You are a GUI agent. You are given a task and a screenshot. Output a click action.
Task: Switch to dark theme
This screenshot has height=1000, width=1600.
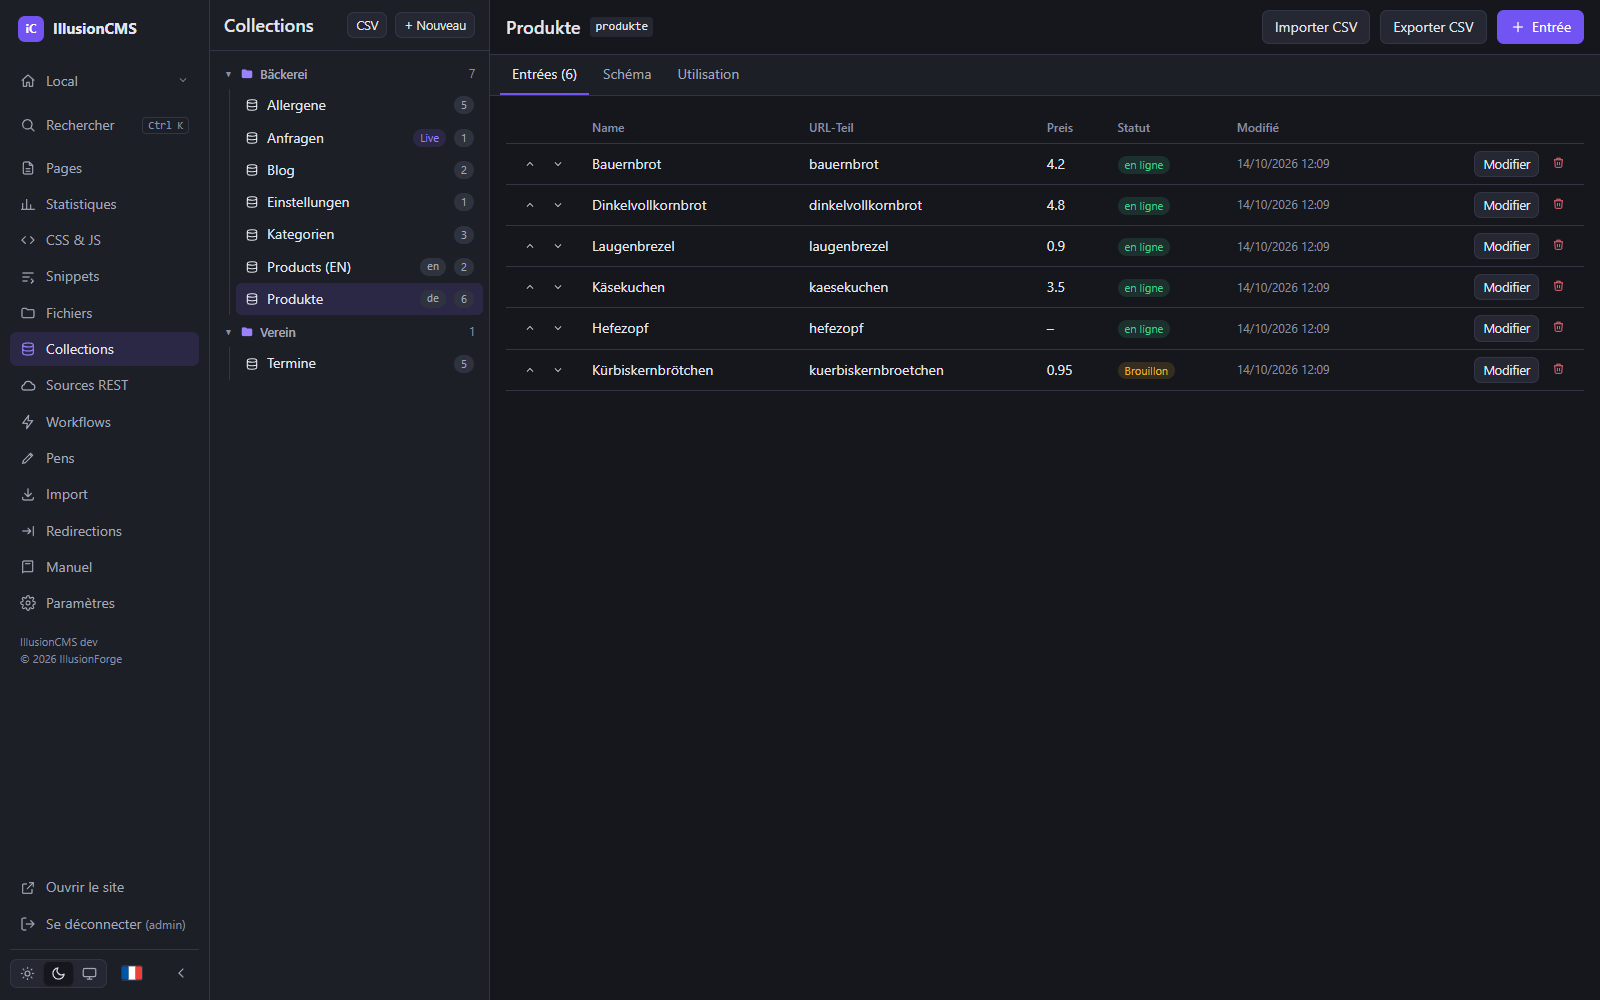click(58, 973)
